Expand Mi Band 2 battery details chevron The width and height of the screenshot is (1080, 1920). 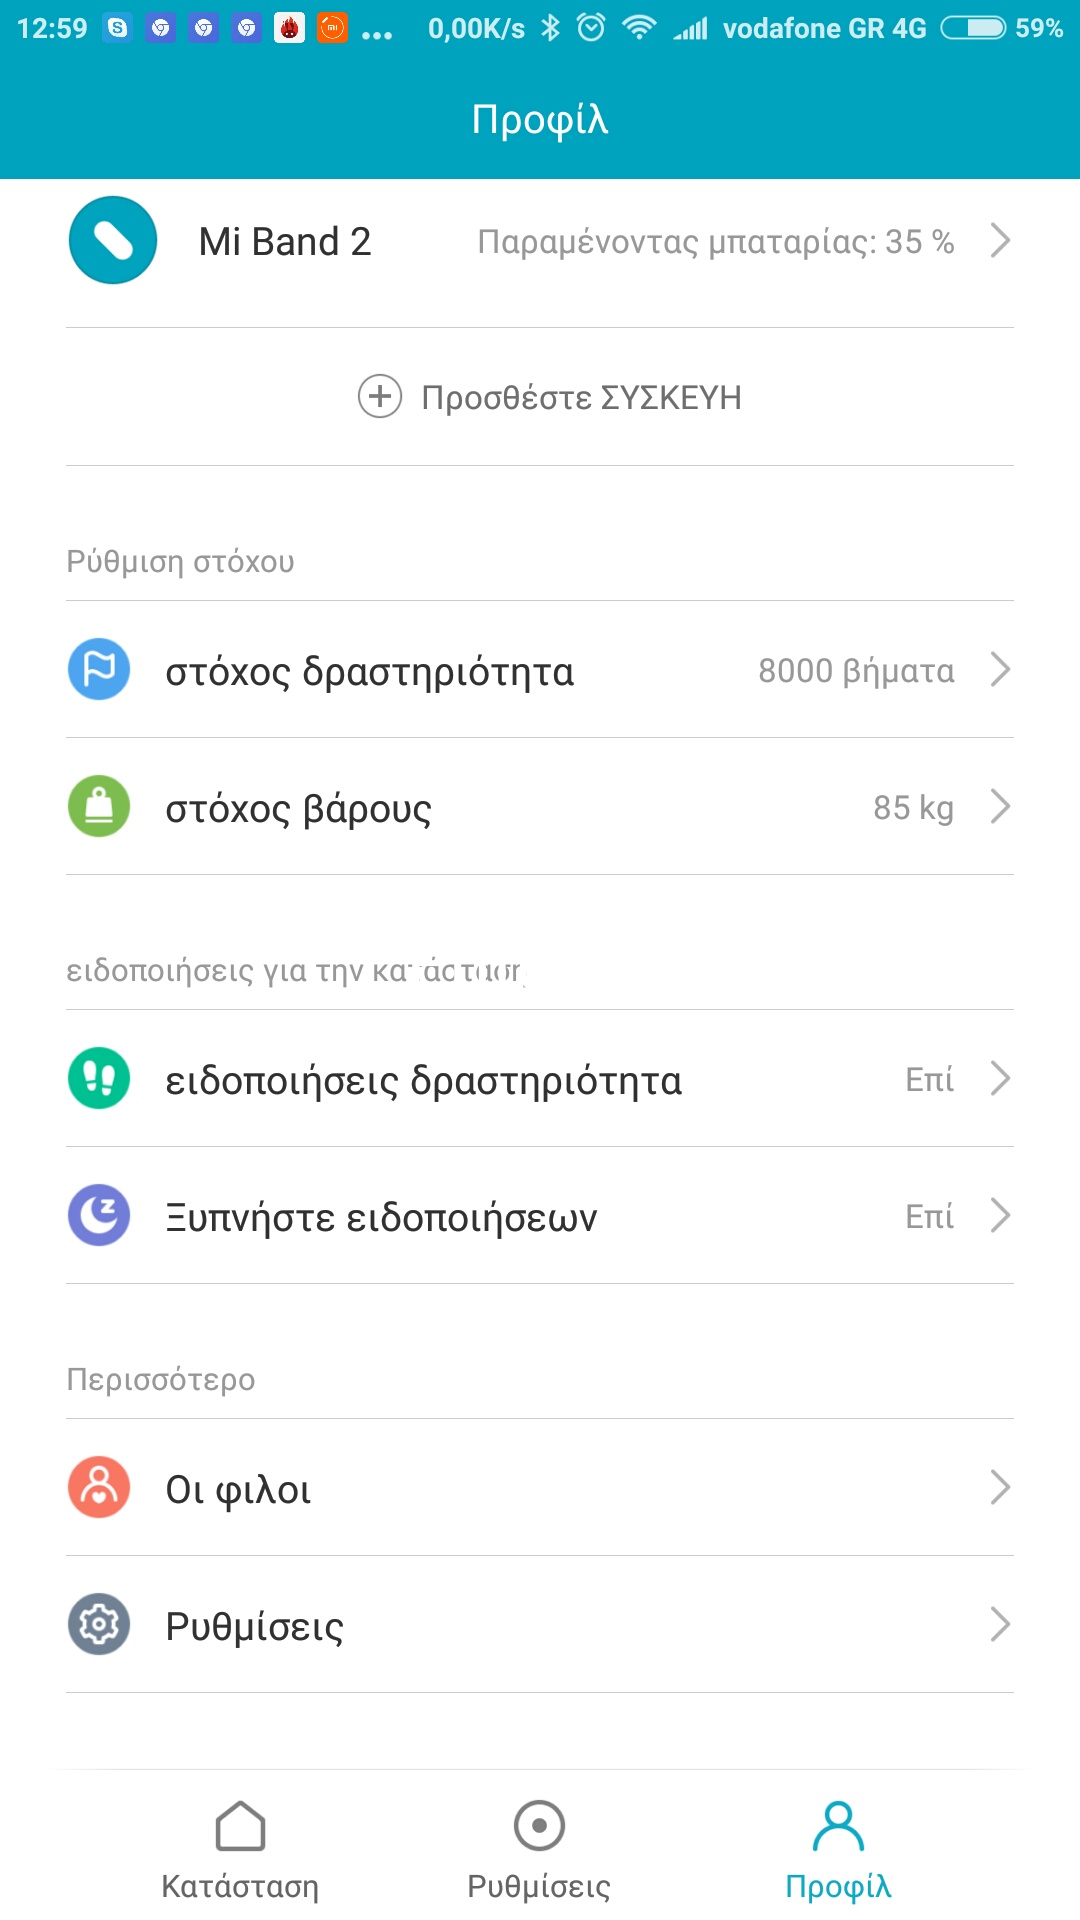(999, 241)
